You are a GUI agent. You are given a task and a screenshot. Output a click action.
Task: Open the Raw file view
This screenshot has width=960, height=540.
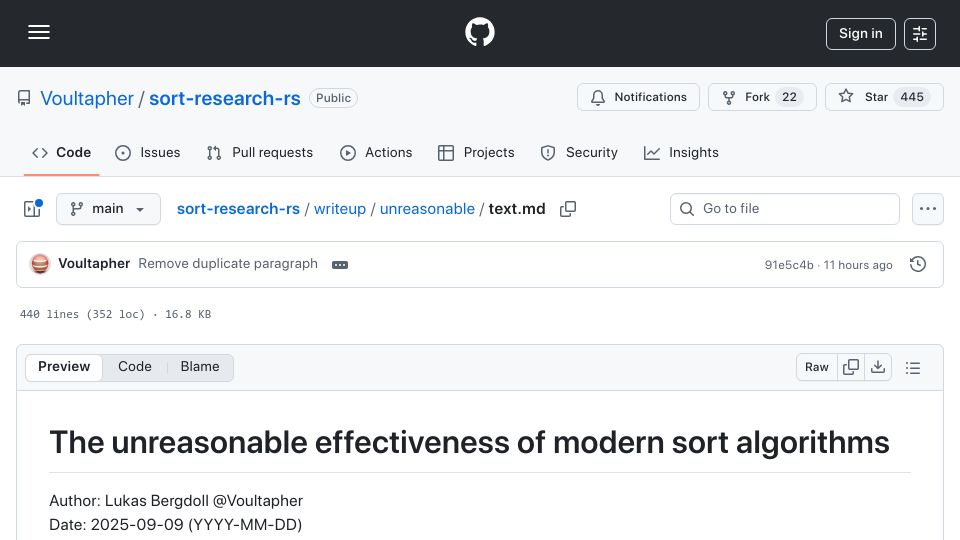click(x=817, y=367)
